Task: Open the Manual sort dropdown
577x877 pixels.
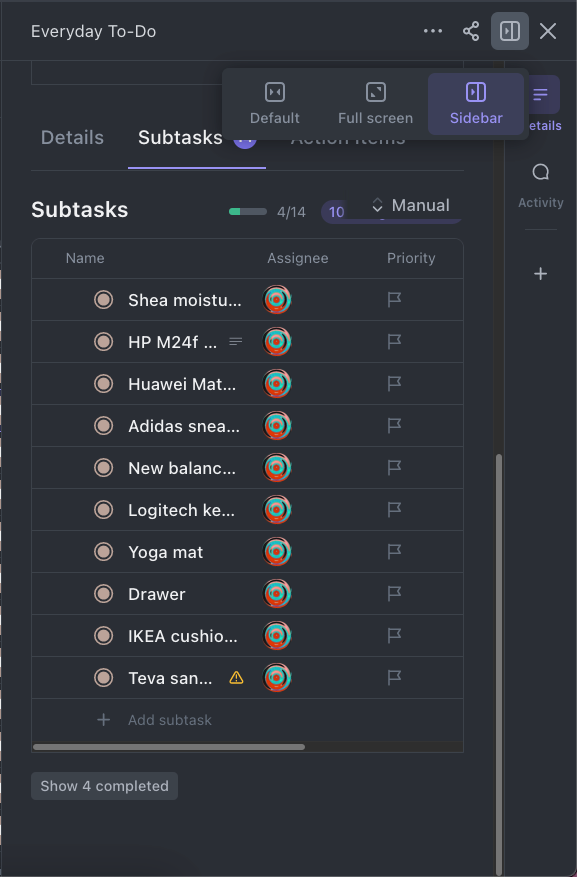Action: click(x=411, y=205)
